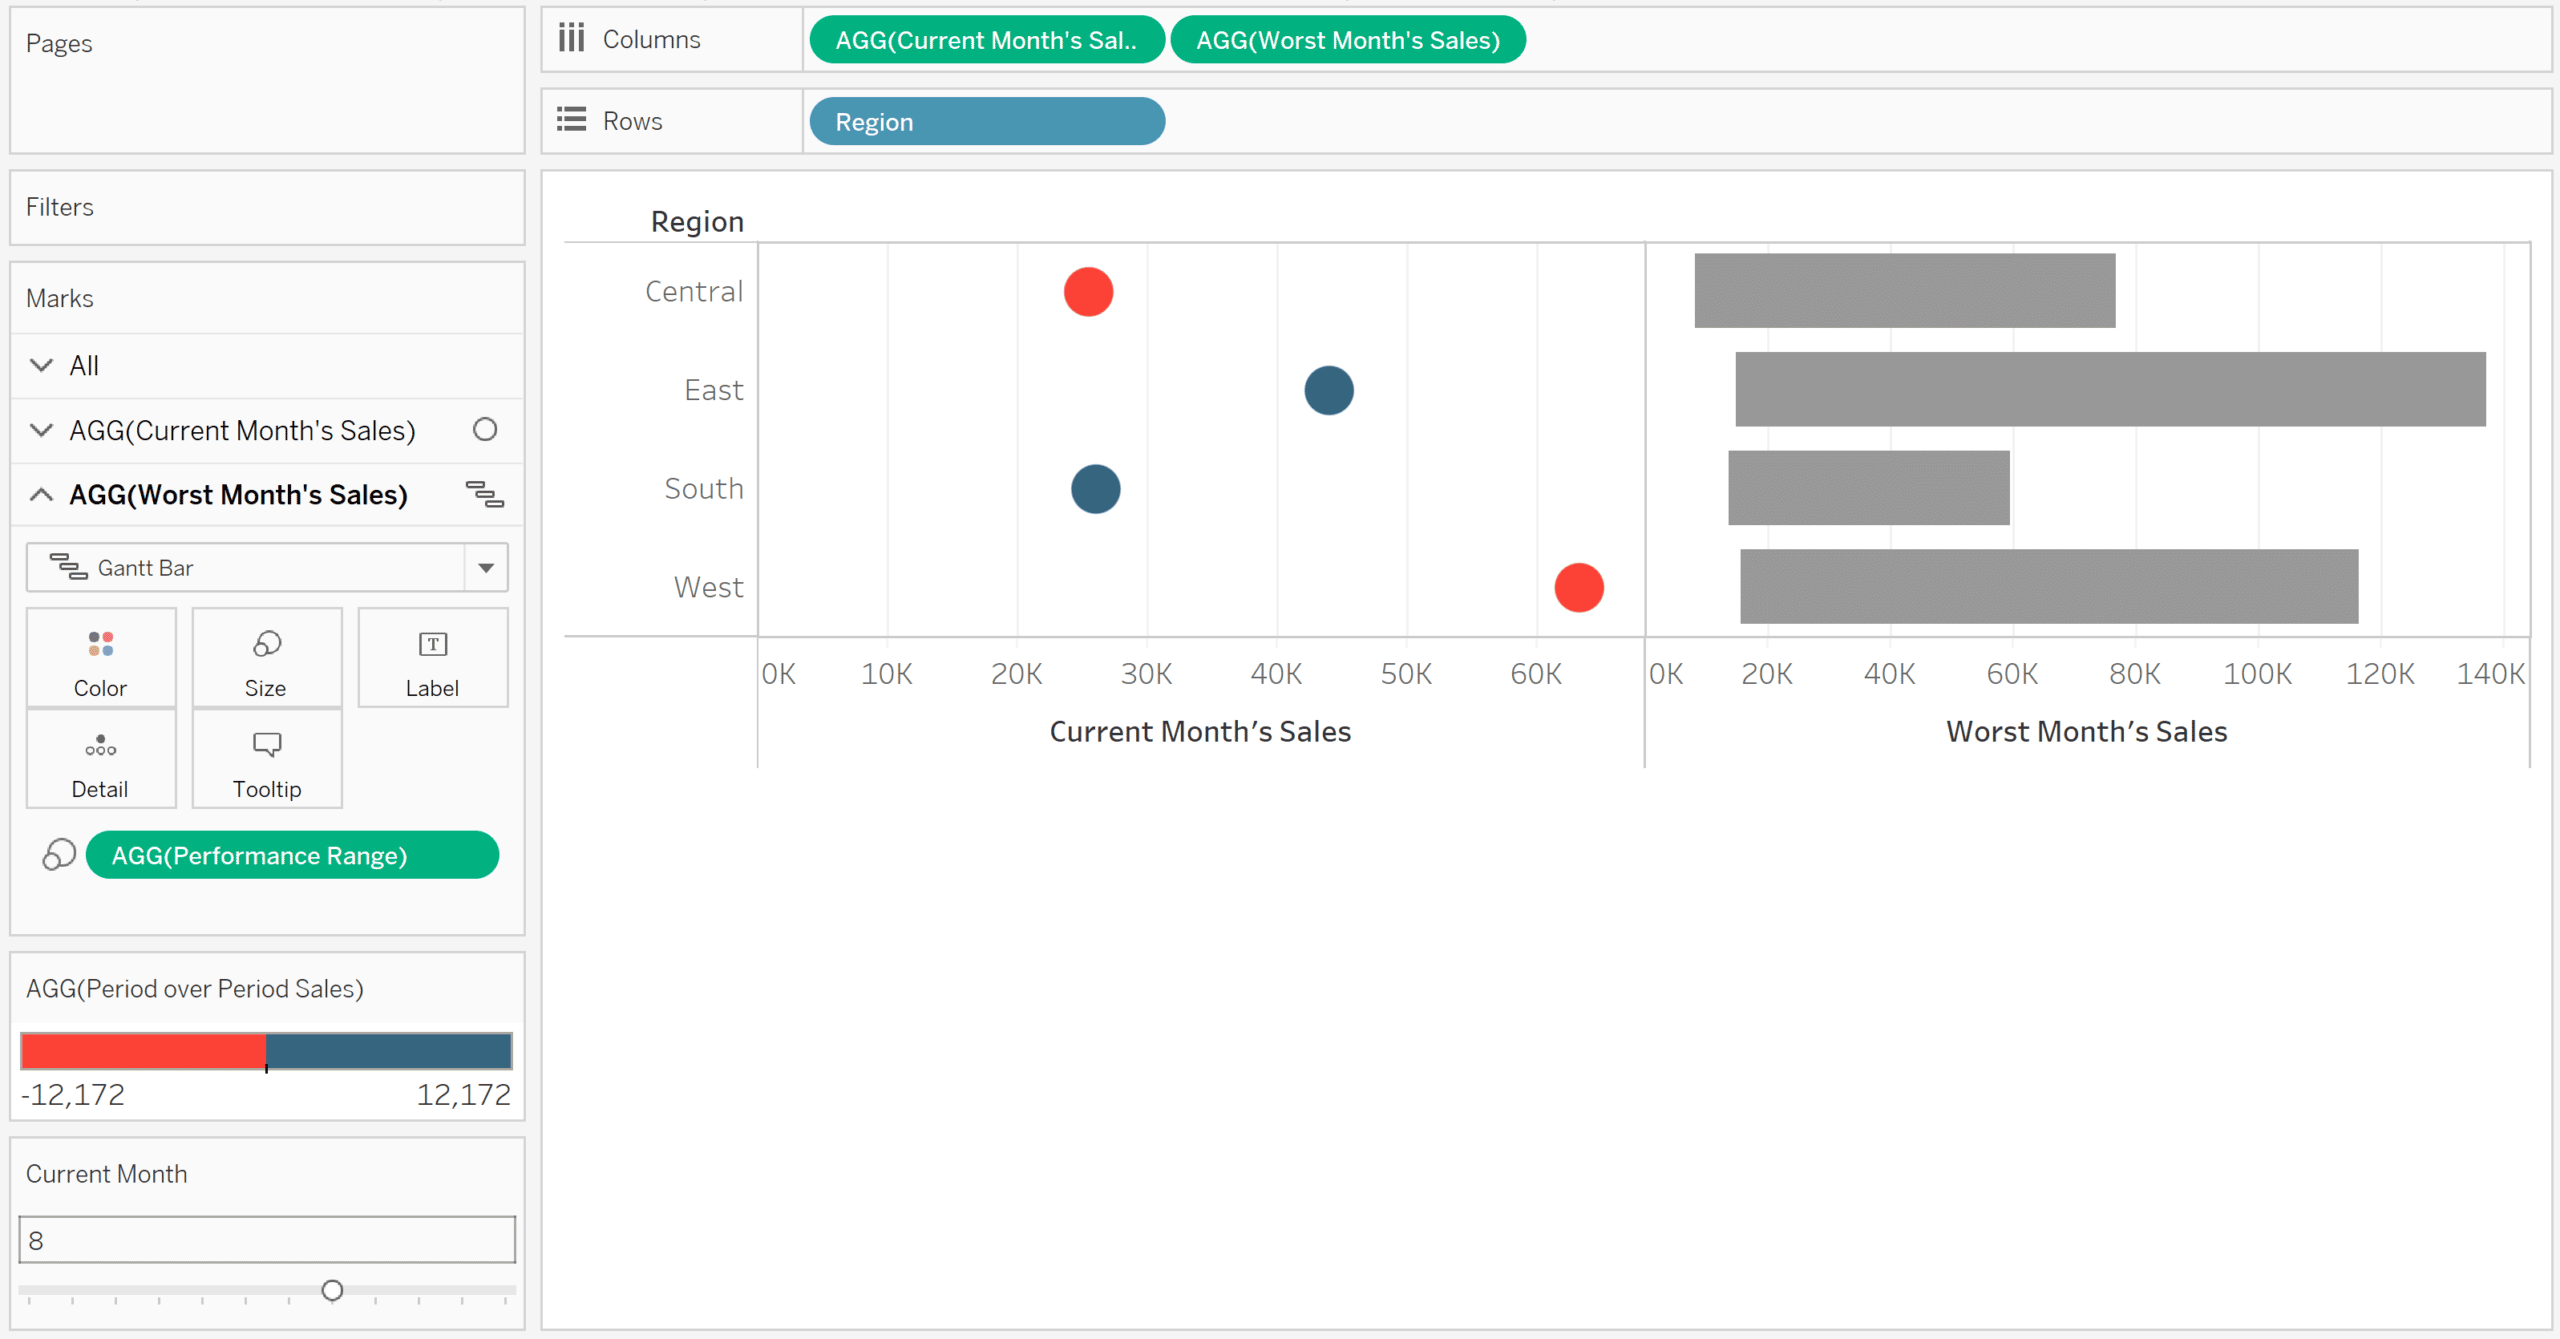Click the 60K tick on Current Month's Sales axis

(x=1536, y=674)
